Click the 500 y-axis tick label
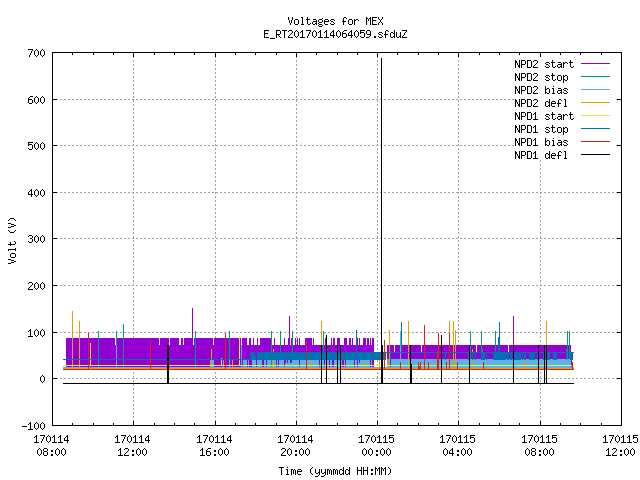The height and width of the screenshot is (480, 640). [36, 146]
